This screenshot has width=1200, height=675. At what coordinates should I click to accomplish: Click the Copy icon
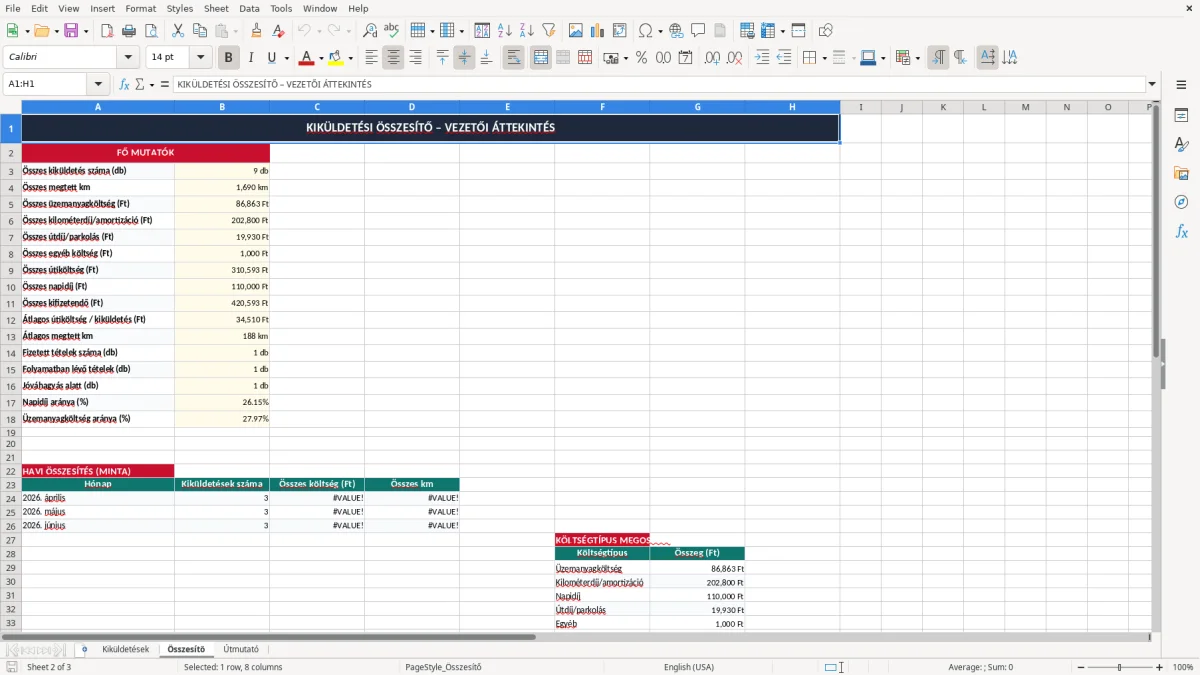[x=199, y=31]
